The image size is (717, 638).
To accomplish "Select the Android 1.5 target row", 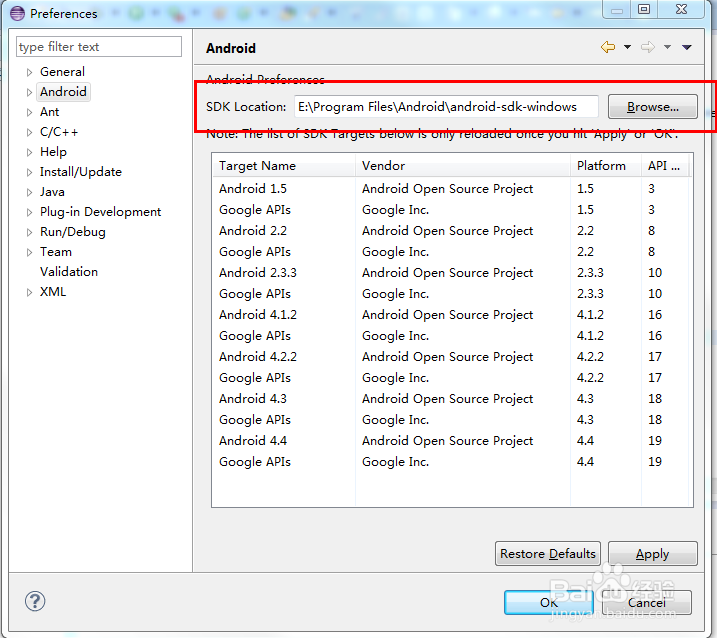I will point(450,188).
